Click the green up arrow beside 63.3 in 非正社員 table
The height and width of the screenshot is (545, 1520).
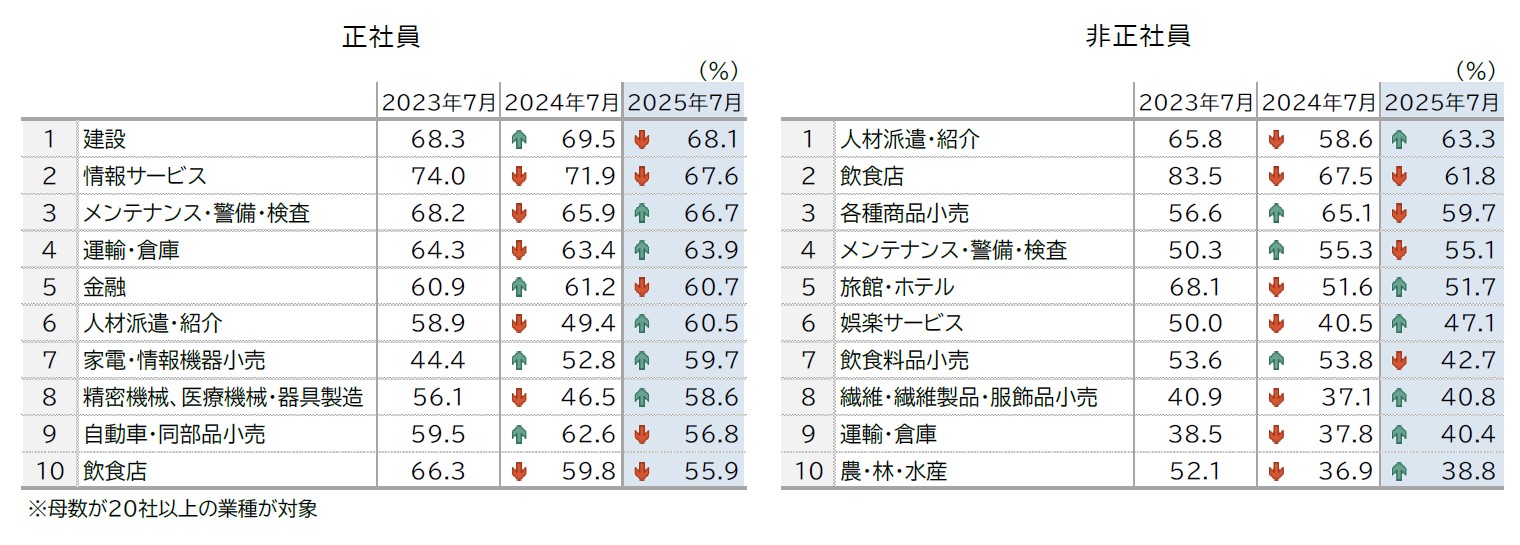[1399, 140]
